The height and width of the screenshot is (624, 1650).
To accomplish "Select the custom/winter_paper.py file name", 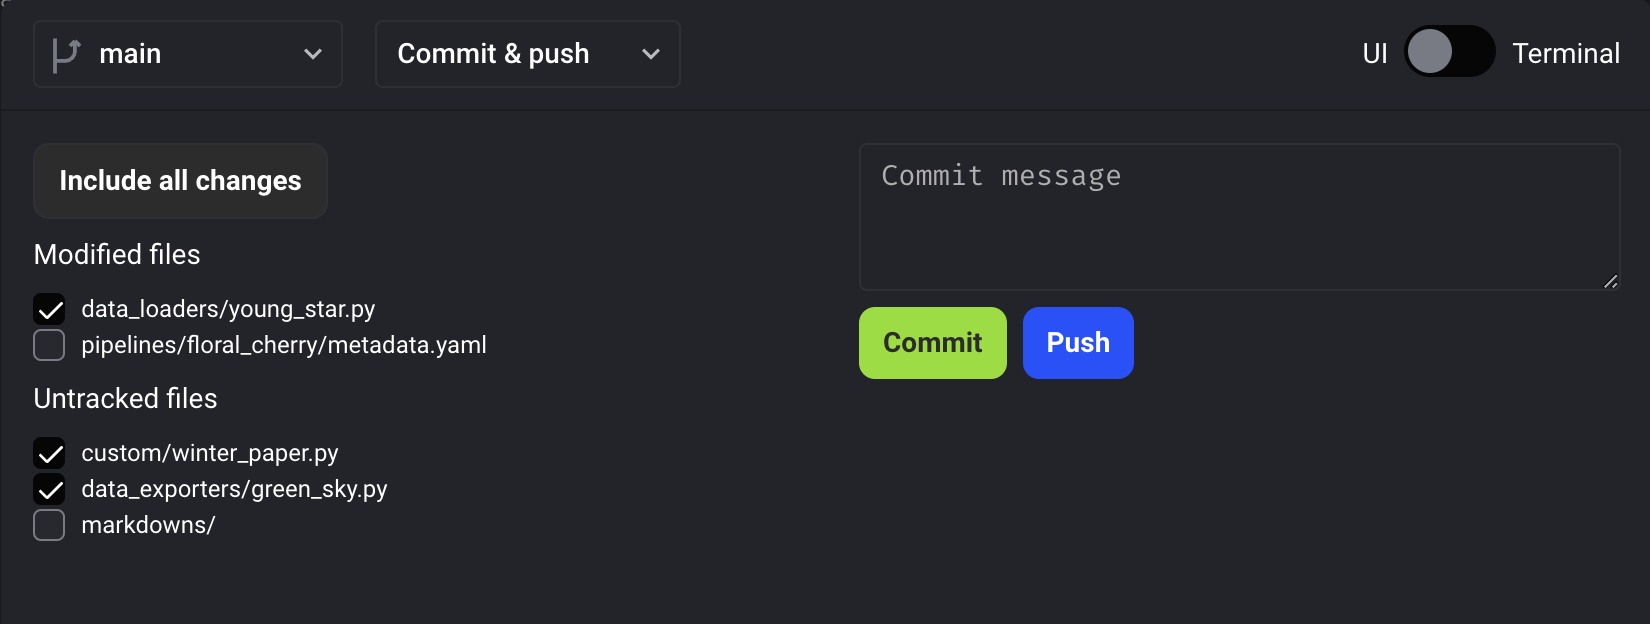I will [210, 453].
